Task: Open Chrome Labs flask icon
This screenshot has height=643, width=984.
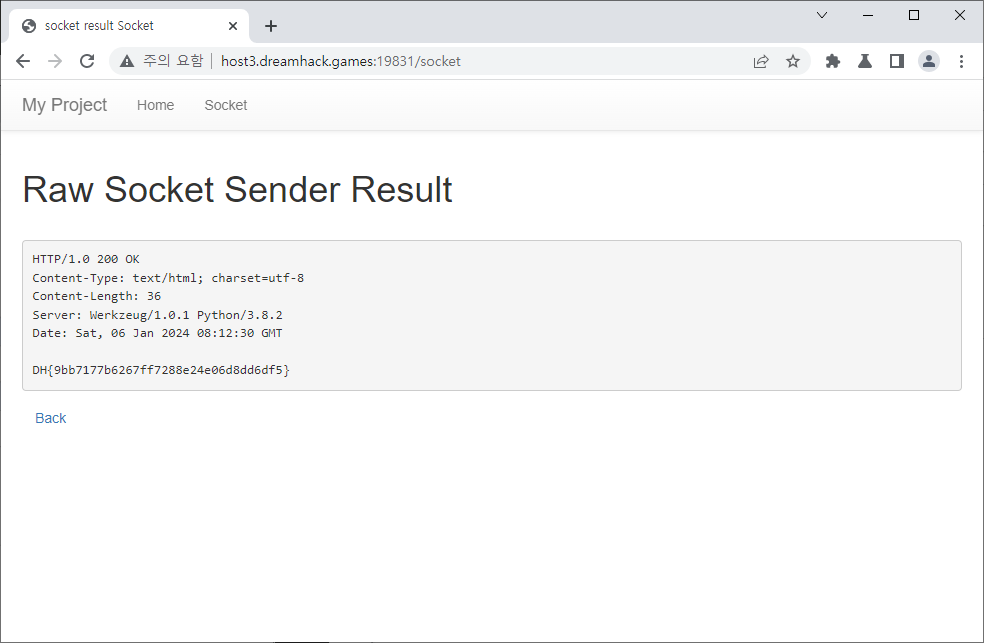Action: pos(865,61)
